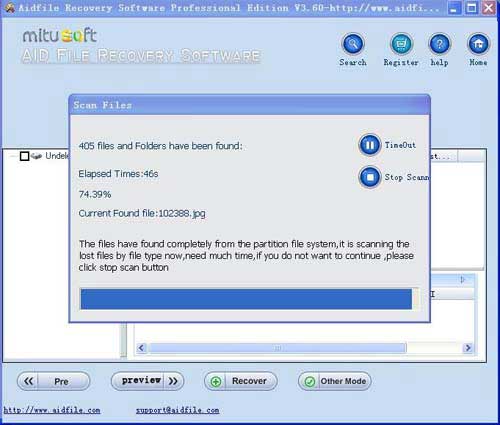Select the drive icon in the tree
This screenshot has width=500, height=425.
point(36,156)
